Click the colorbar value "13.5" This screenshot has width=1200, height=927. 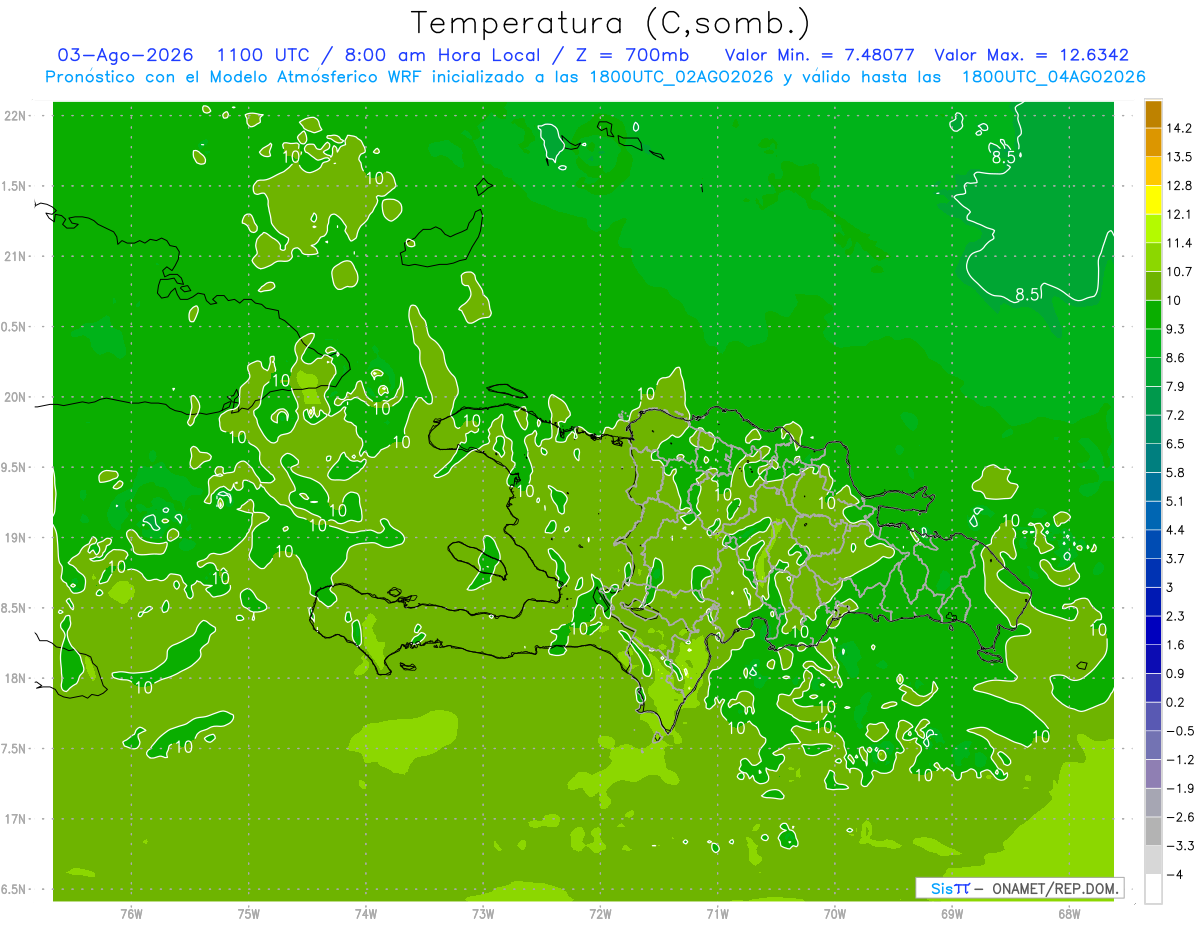(x=1179, y=157)
